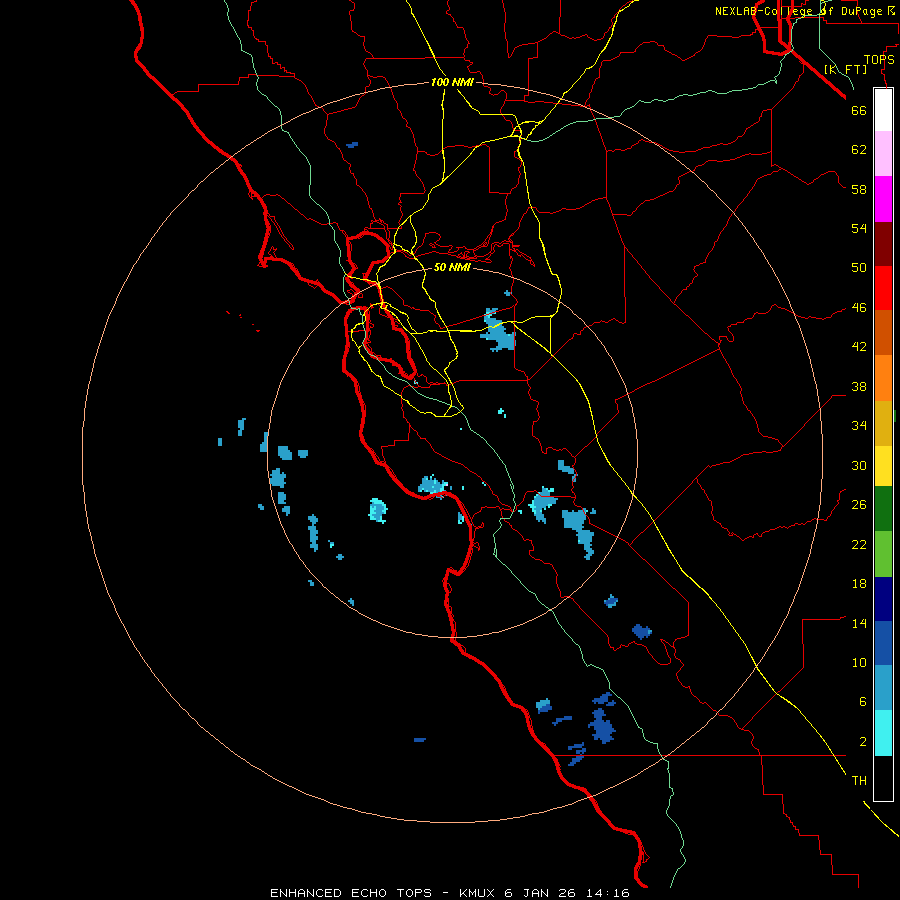
Task: Click the "6" legend value
Action: click(x=862, y=702)
